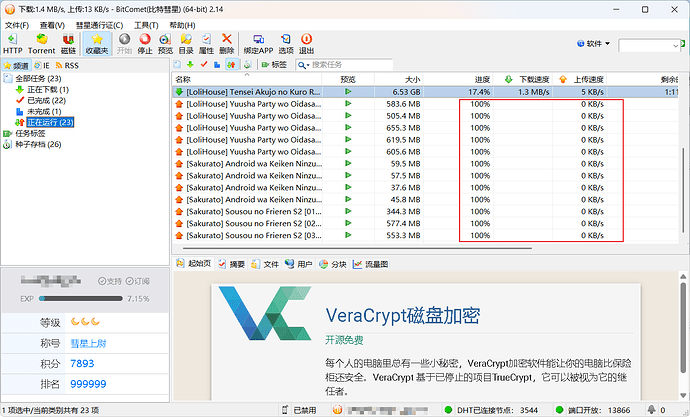Click the EXP progress bar
The image size is (690, 417).
point(80,298)
